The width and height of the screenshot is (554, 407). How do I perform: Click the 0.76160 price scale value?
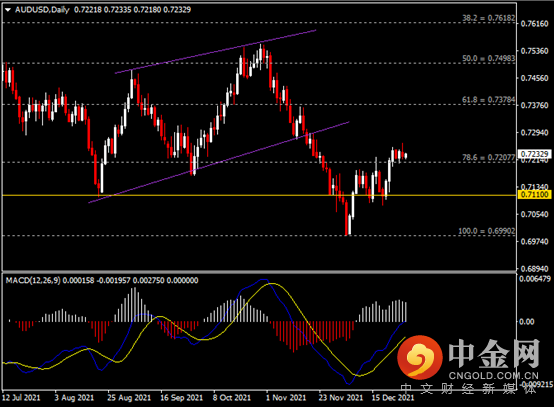click(x=535, y=24)
